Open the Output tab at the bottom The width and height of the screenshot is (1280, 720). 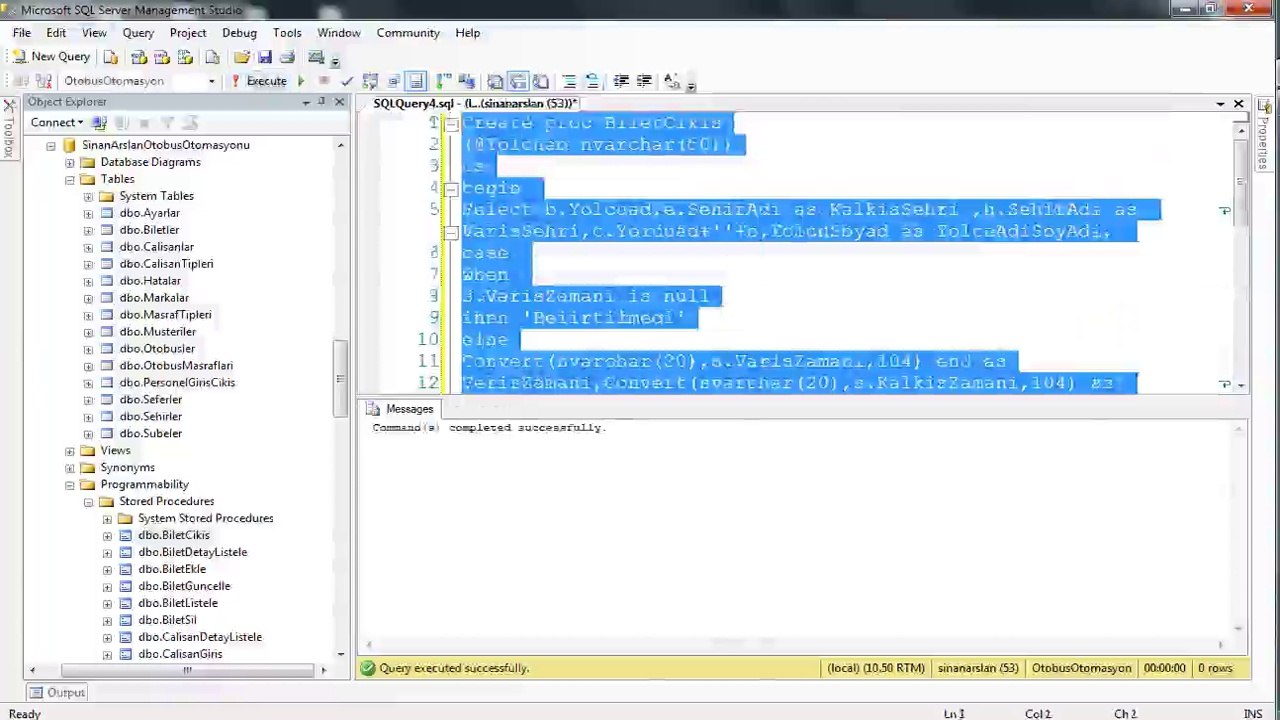click(57, 693)
